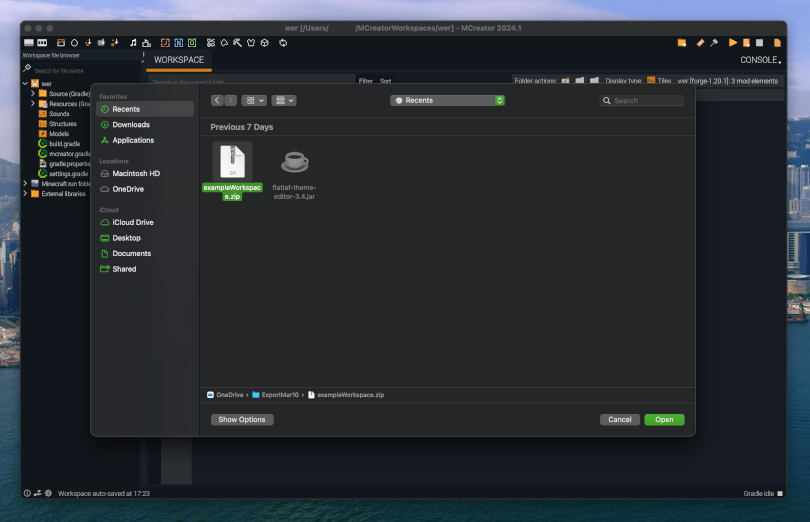Collapse the wer root tree node
This screenshot has width=810, height=522.
pyautogui.click(x=25, y=83)
